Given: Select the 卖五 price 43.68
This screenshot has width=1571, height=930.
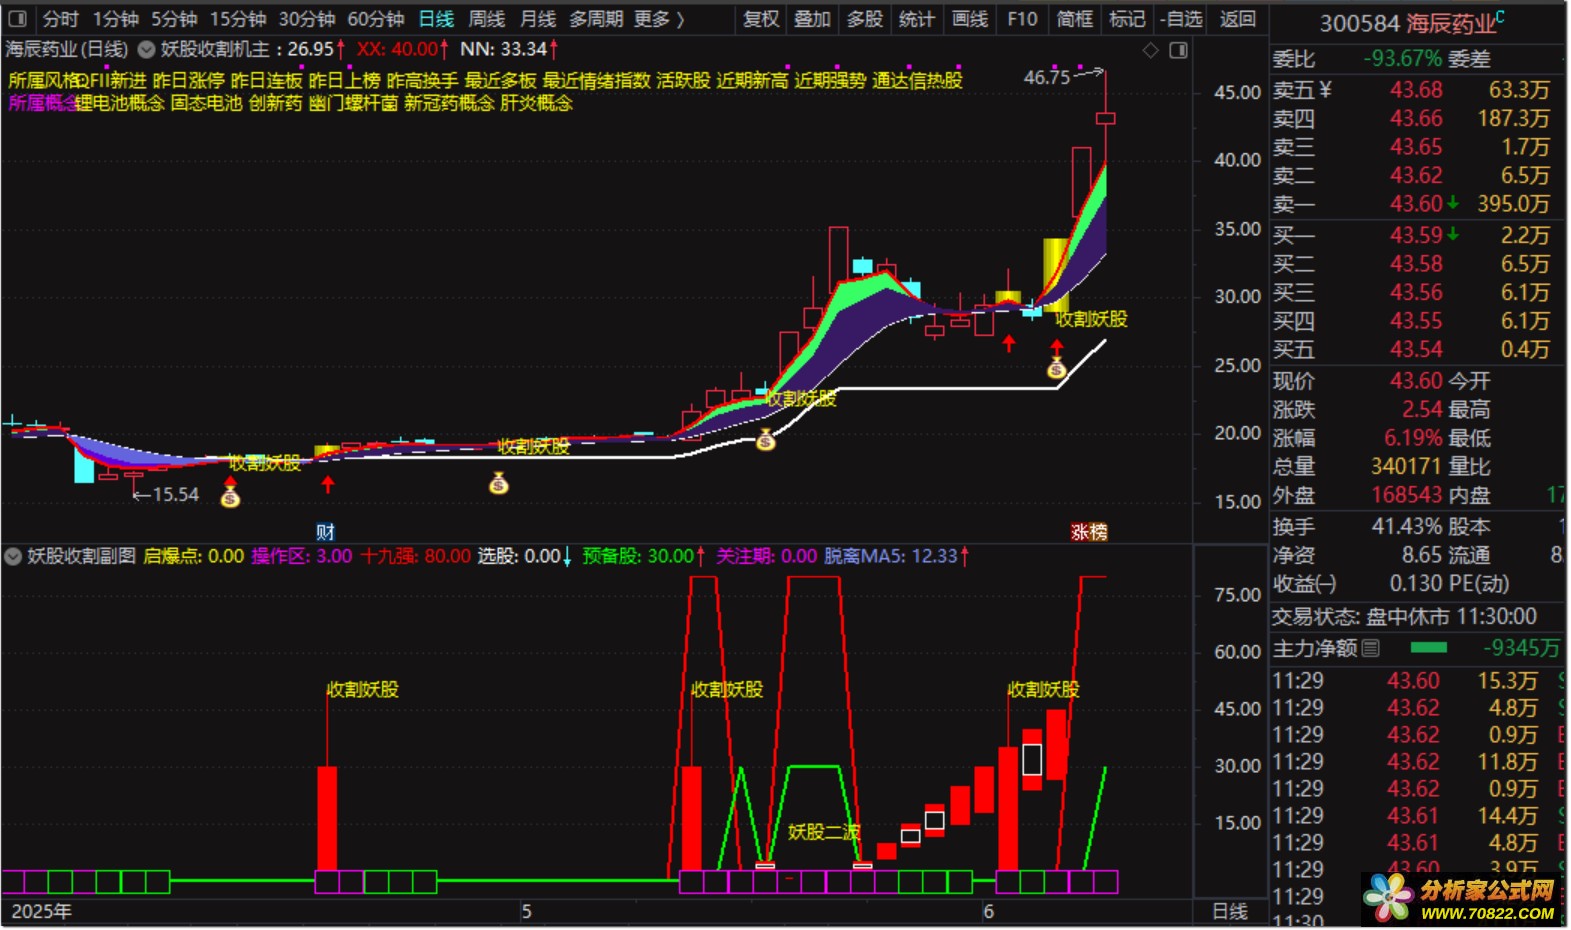Looking at the screenshot, I should click(x=1416, y=90).
